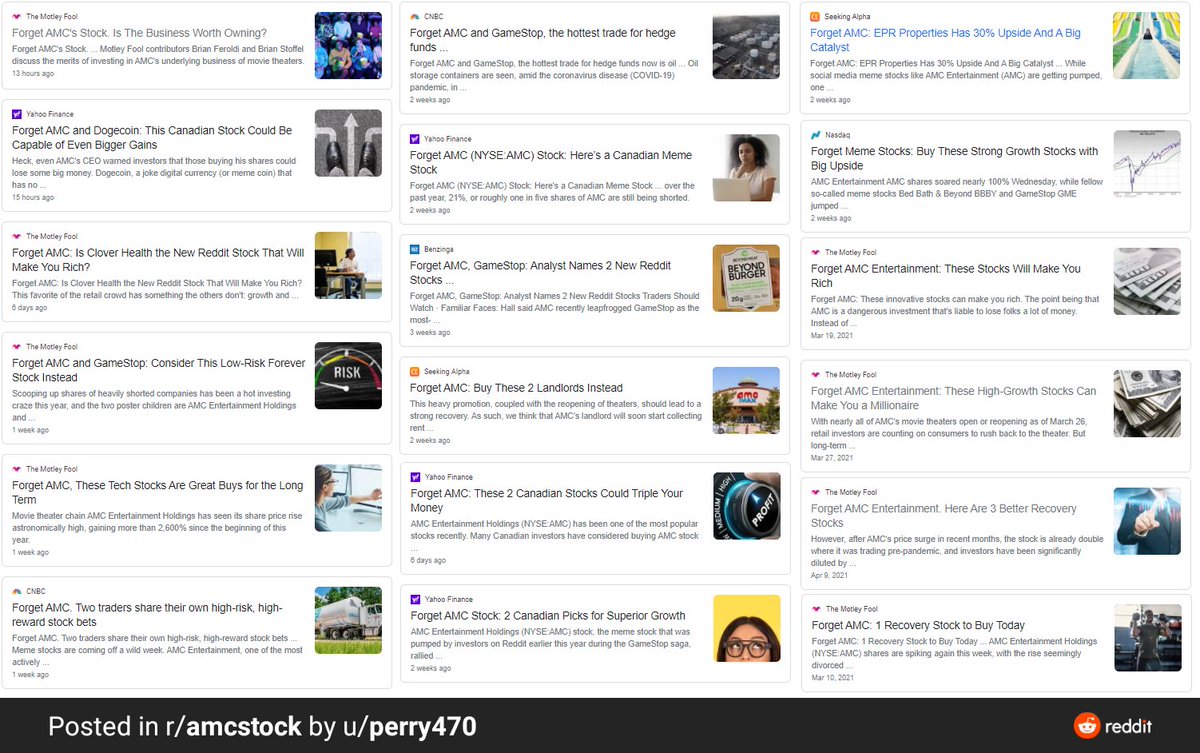Viewport: 1200px width, 753px height.
Task: Open 'Here Are 3 Better Recovery Stocks' headline
Action: coord(944,515)
